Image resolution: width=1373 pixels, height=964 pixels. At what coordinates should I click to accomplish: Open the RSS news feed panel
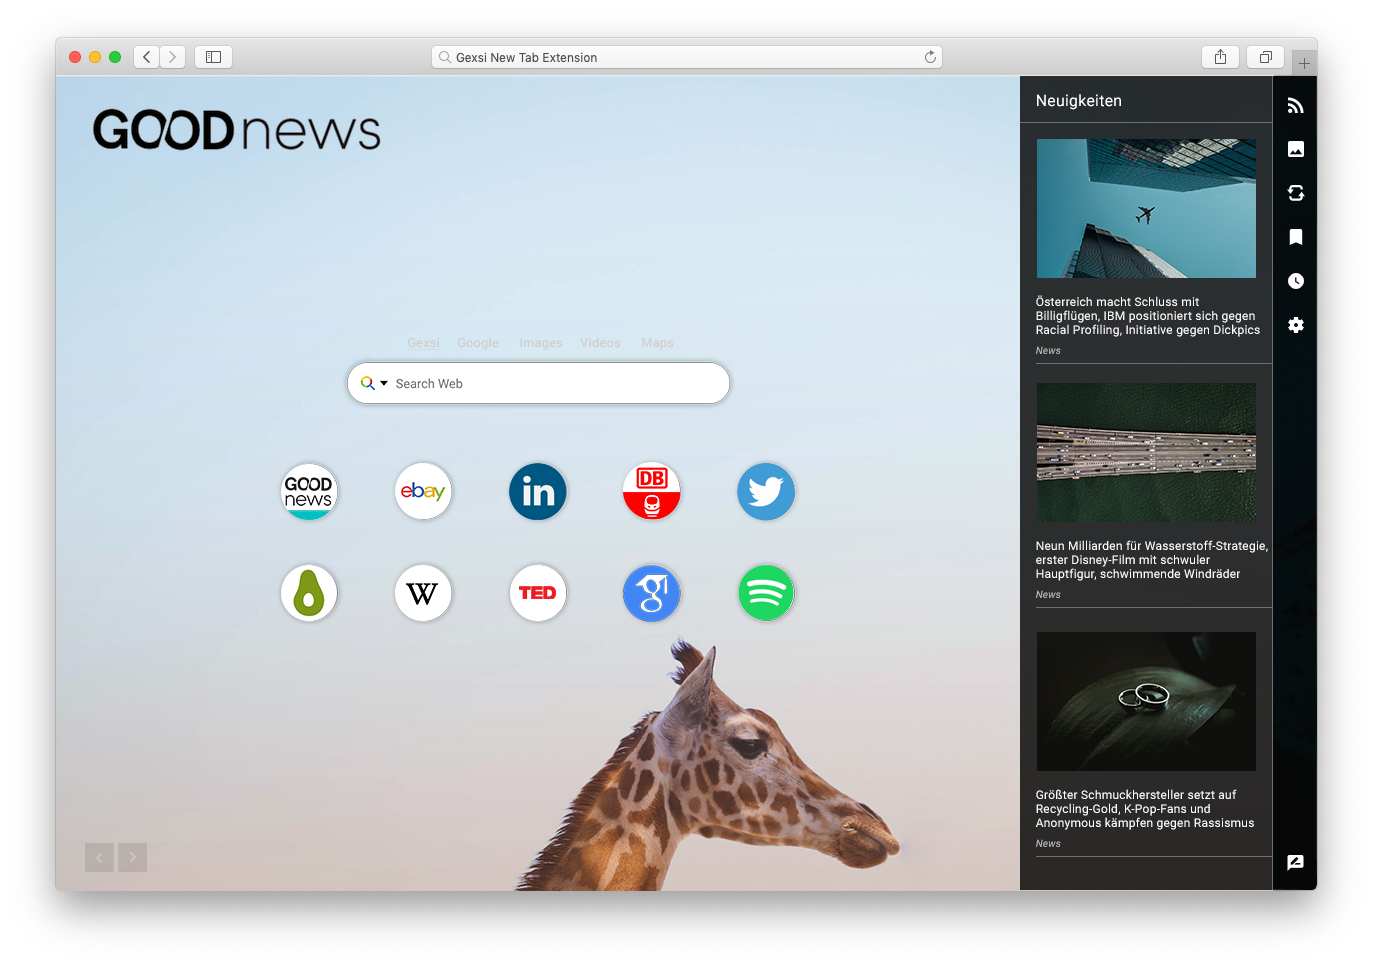(x=1295, y=105)
